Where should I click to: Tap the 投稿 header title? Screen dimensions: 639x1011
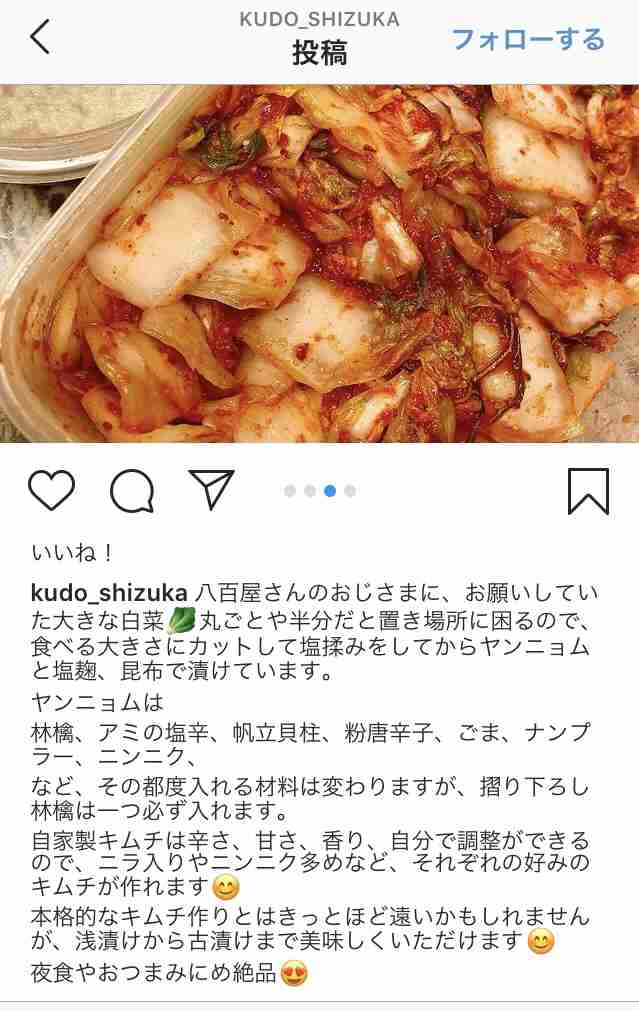320,53
